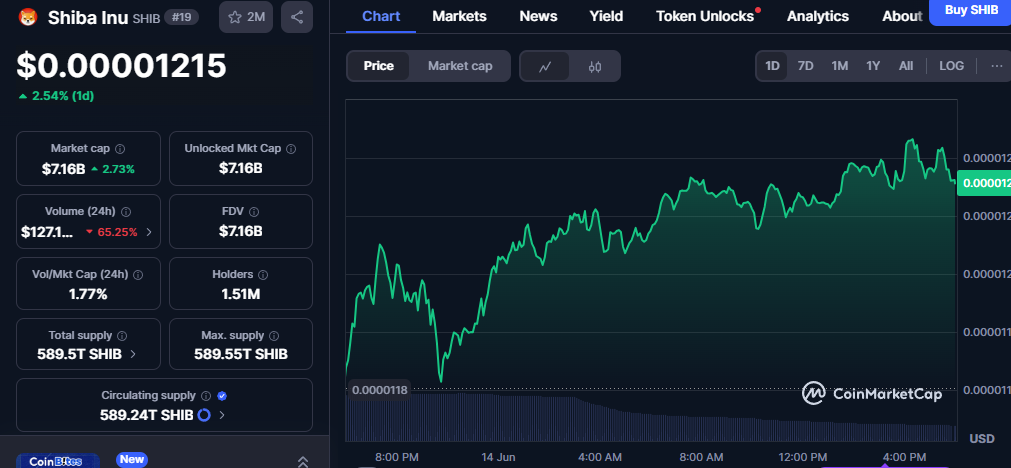Collapse the bottom panel with double chevron
This screenshot has height=468, width=1011.
[x=302, y=462]
